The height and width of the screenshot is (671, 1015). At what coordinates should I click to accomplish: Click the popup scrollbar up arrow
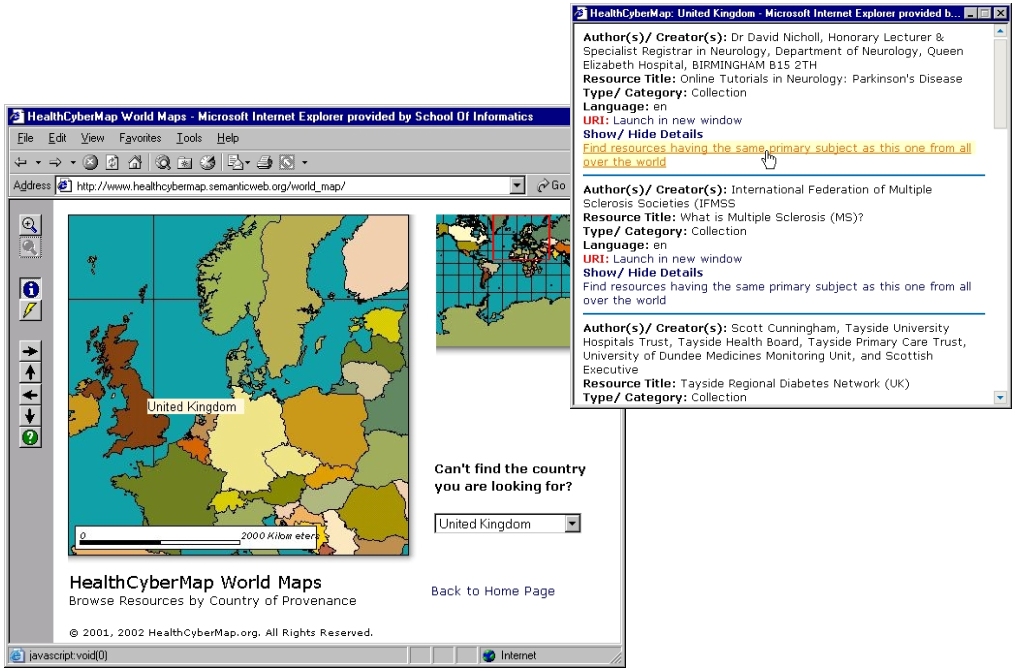[1001, 30]
